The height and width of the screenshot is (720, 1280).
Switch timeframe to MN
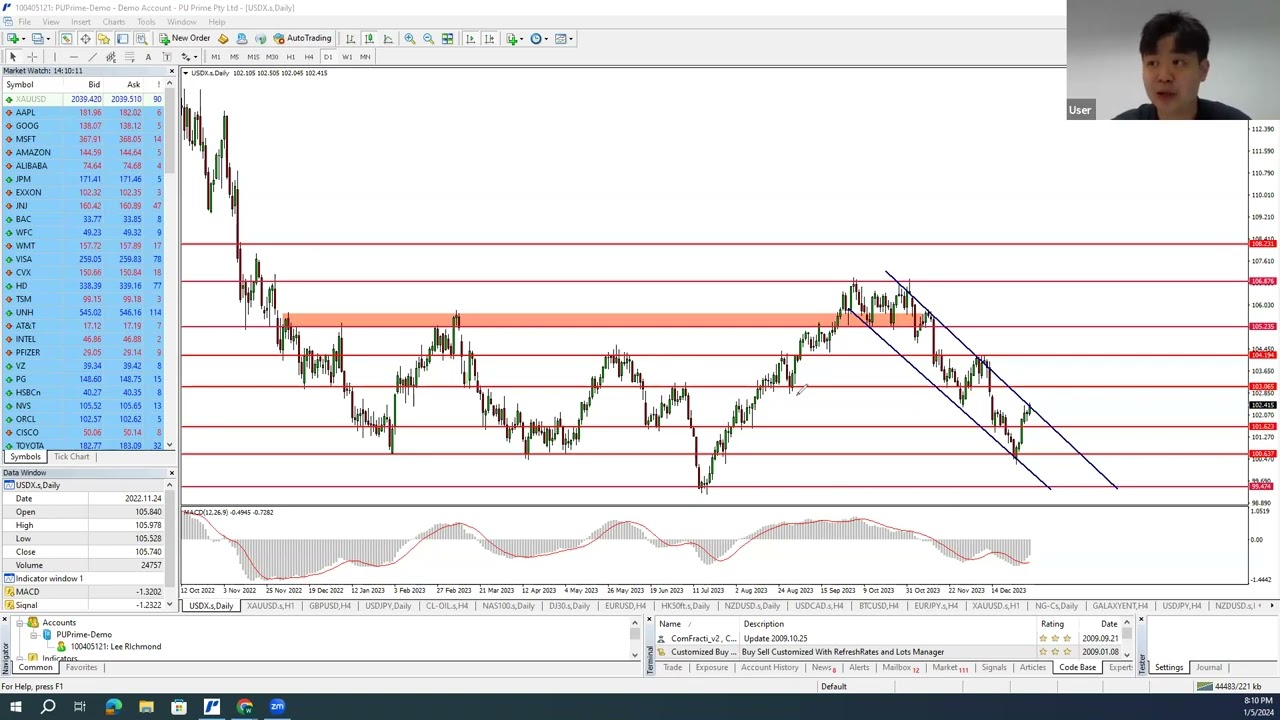tap(365, 57)
